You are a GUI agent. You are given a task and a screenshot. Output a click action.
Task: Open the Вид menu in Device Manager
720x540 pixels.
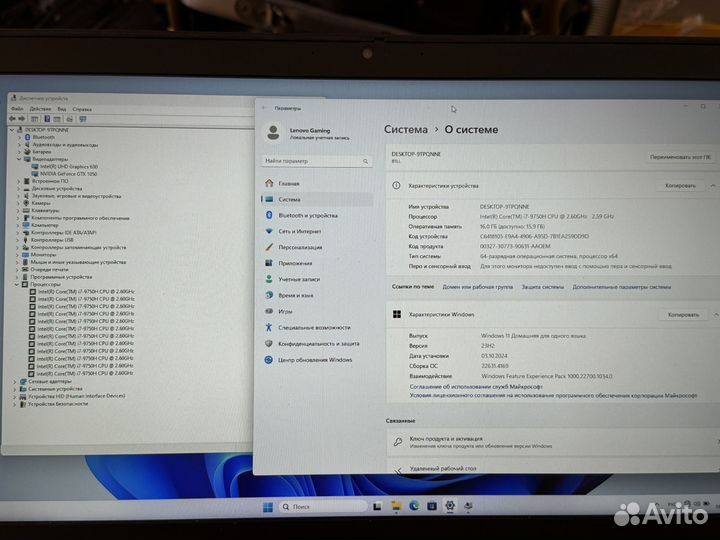[62, 109]
